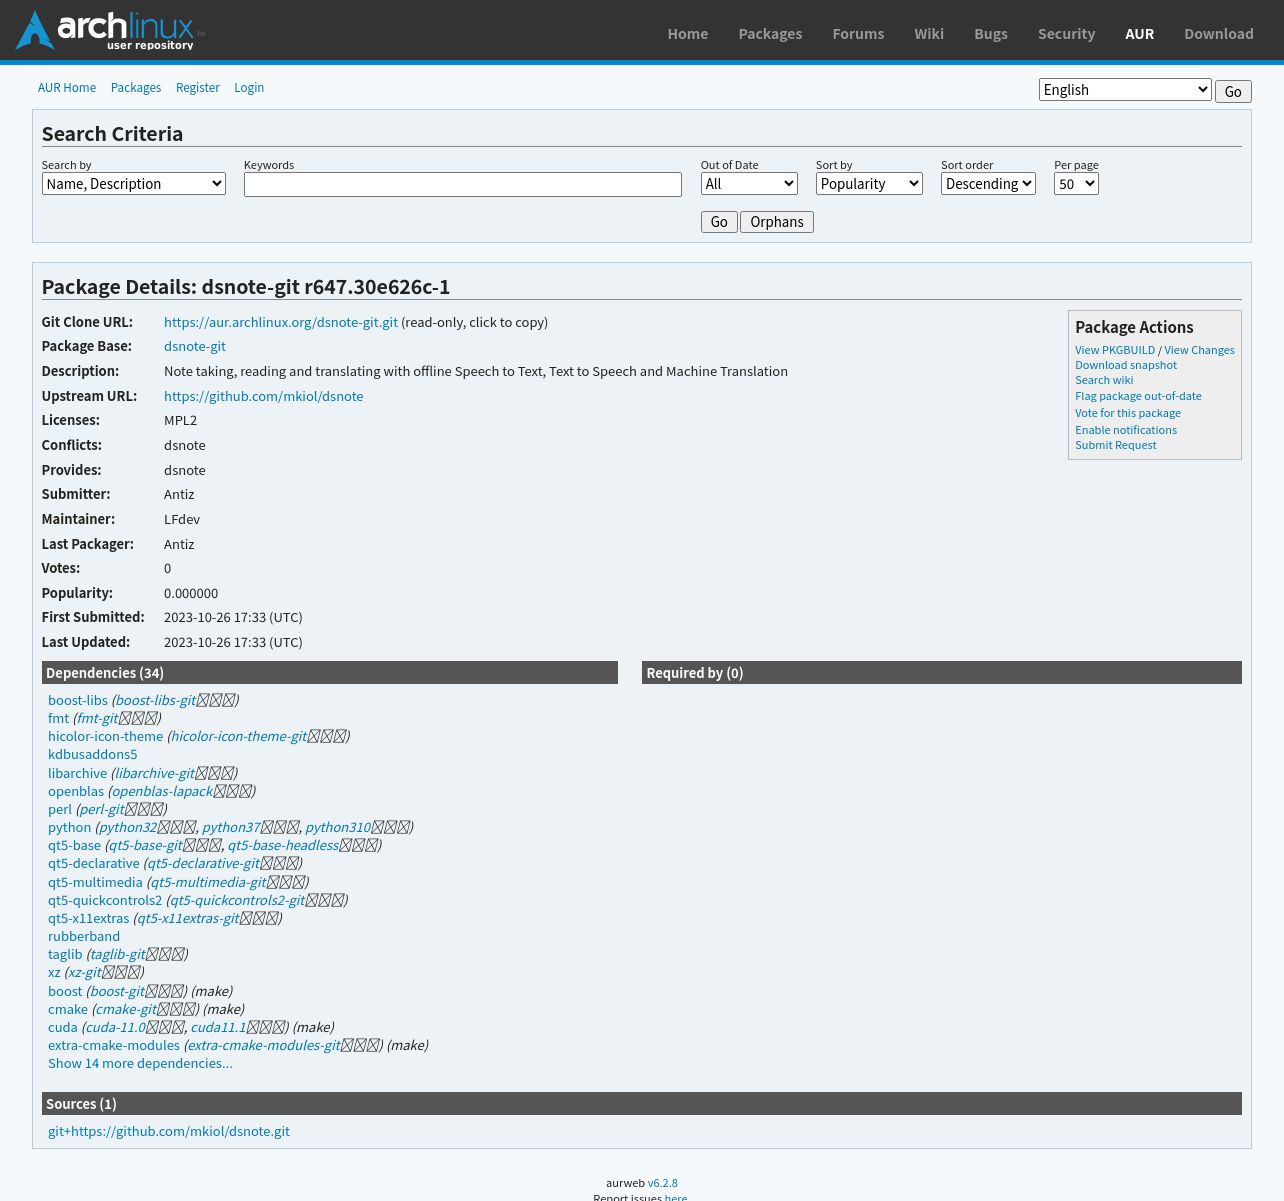Open the boost make dependency link
The image size is (1284, 1201).
point(65,991)
